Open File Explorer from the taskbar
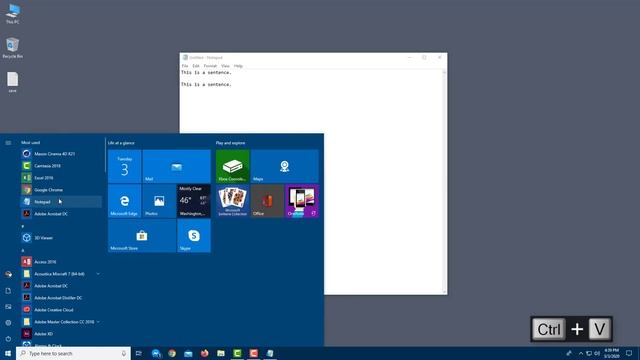Image resolution: width=640 pixels, height=360 pixels. tap(221, 353)
